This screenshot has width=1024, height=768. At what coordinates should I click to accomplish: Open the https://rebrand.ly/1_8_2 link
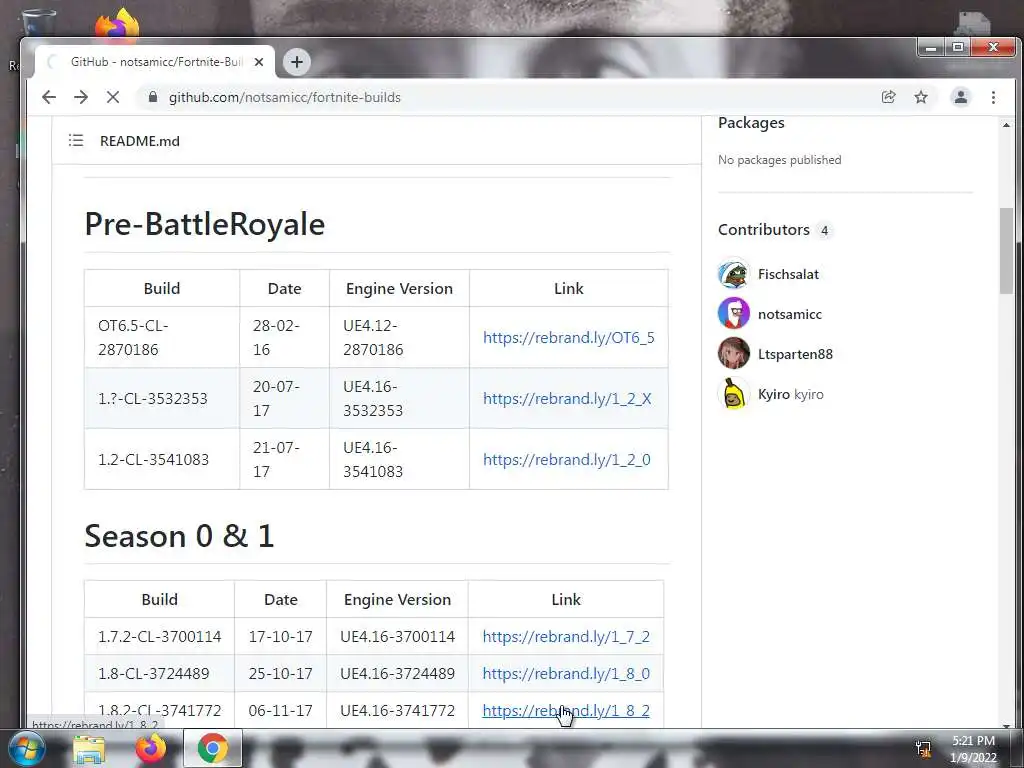point(566,711)
